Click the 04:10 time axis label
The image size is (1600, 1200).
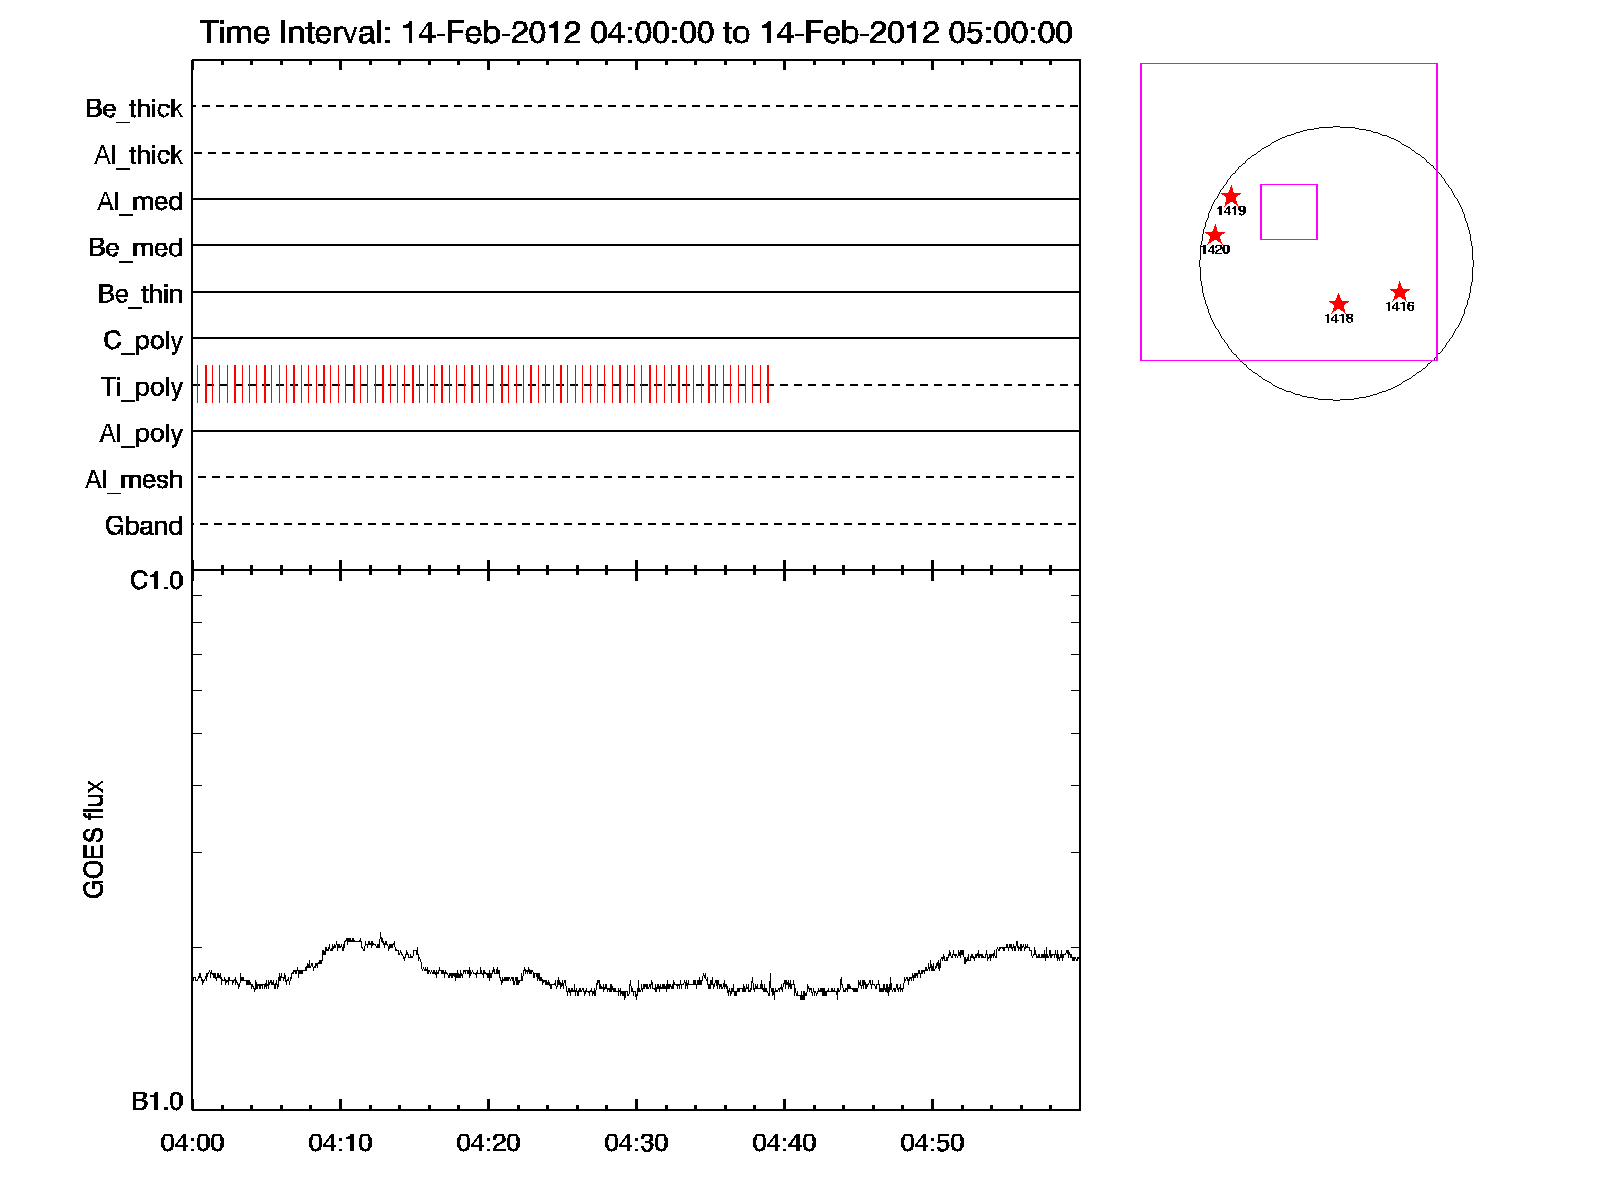[340, 1142]
